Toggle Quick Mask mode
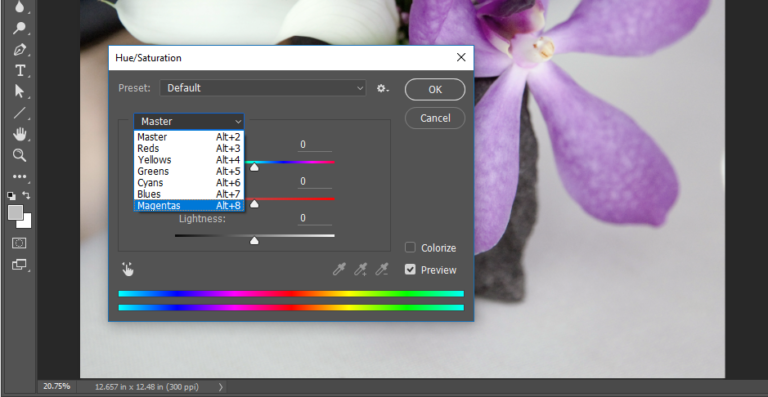Screen dimensions: 768x397 (x=19, y=243)
